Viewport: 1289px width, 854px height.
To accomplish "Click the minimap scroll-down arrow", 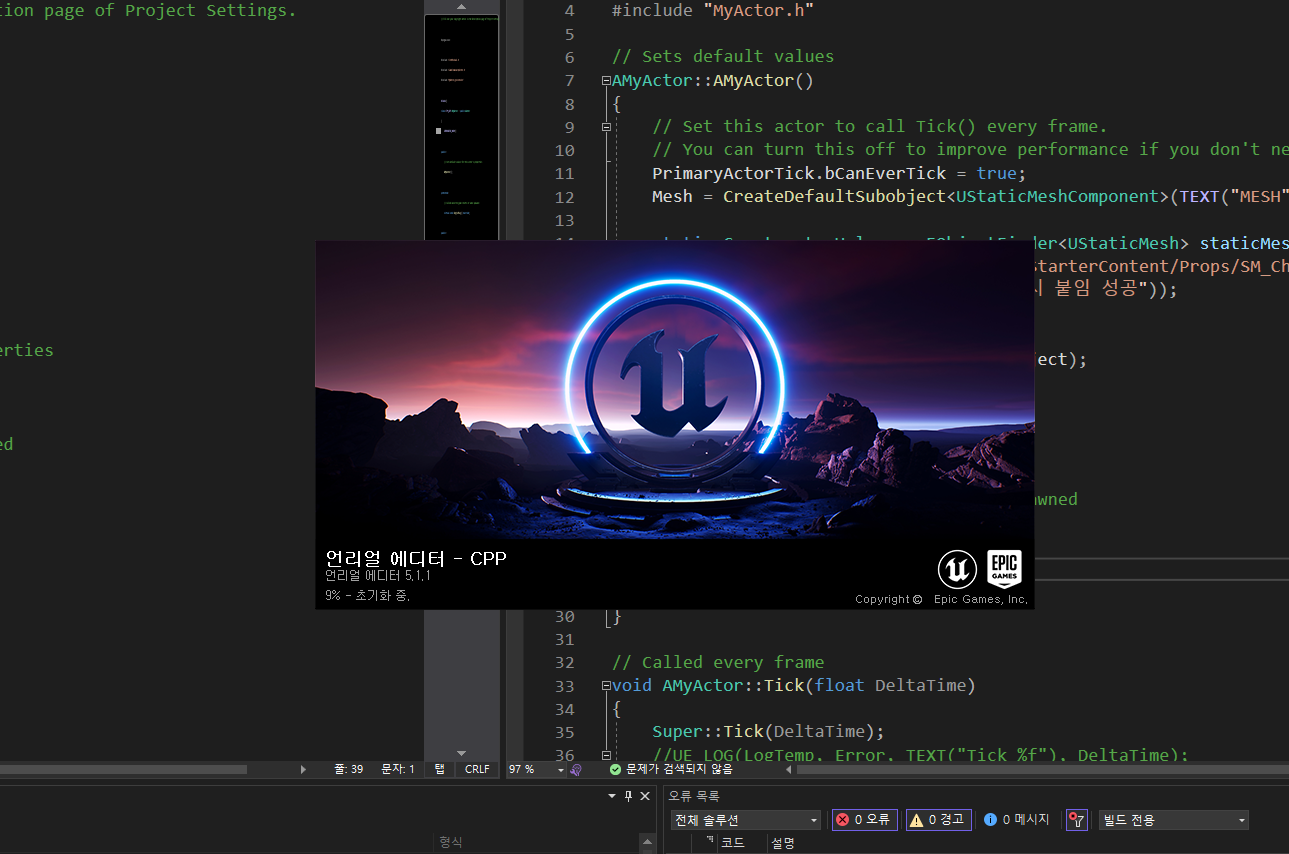I will (x=461, y=753).
